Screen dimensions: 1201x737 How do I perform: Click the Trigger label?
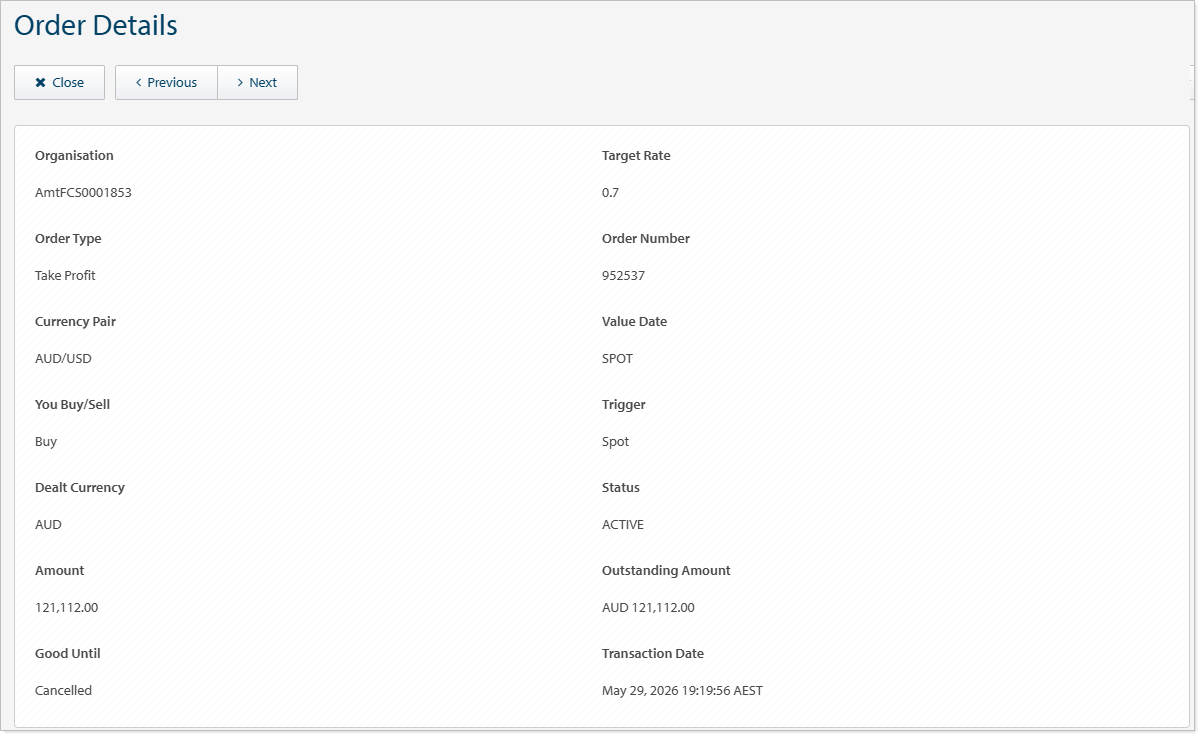click(624, 405)
